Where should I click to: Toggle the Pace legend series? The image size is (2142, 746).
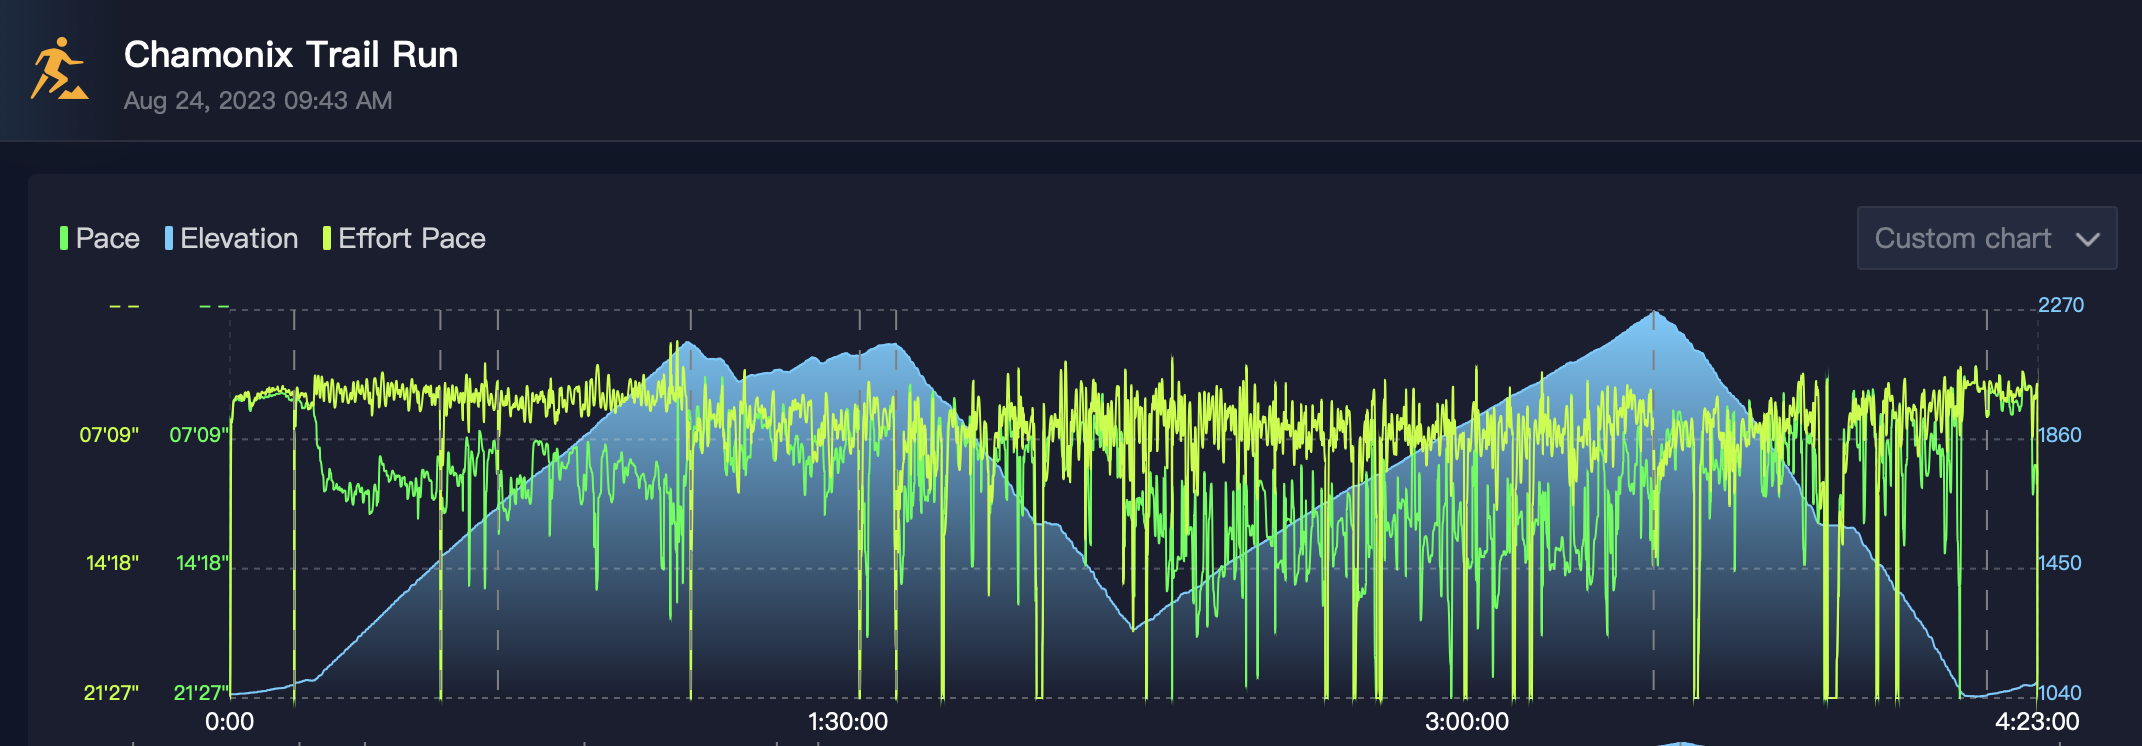99,238
